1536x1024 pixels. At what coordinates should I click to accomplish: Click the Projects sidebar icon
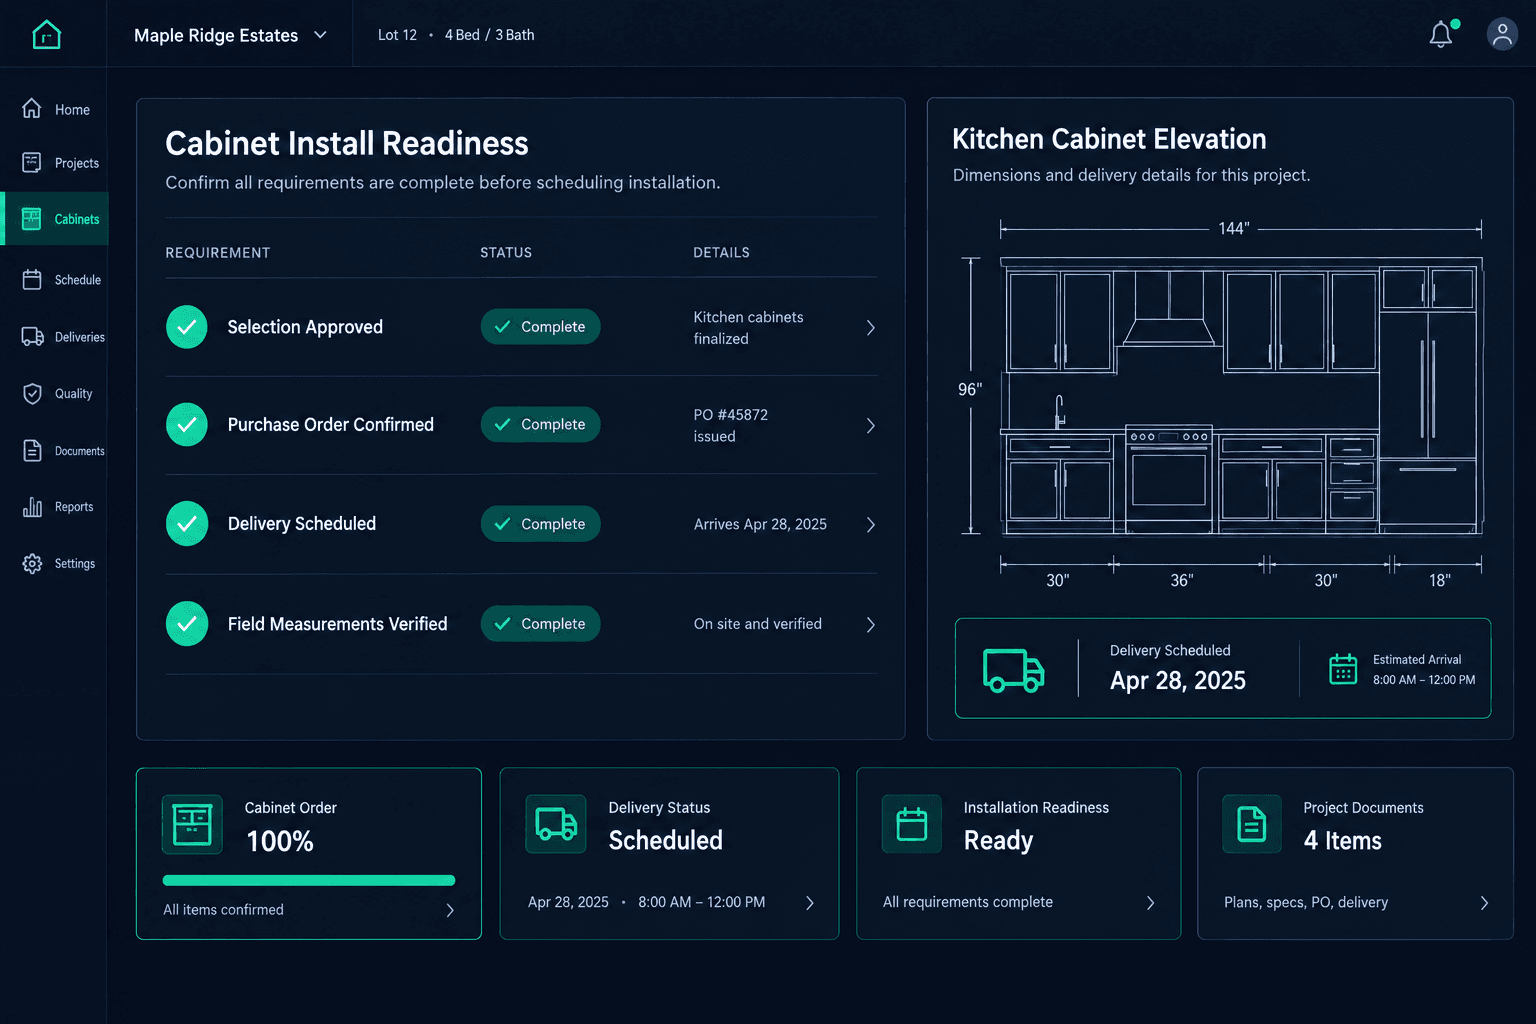(32, 163)
